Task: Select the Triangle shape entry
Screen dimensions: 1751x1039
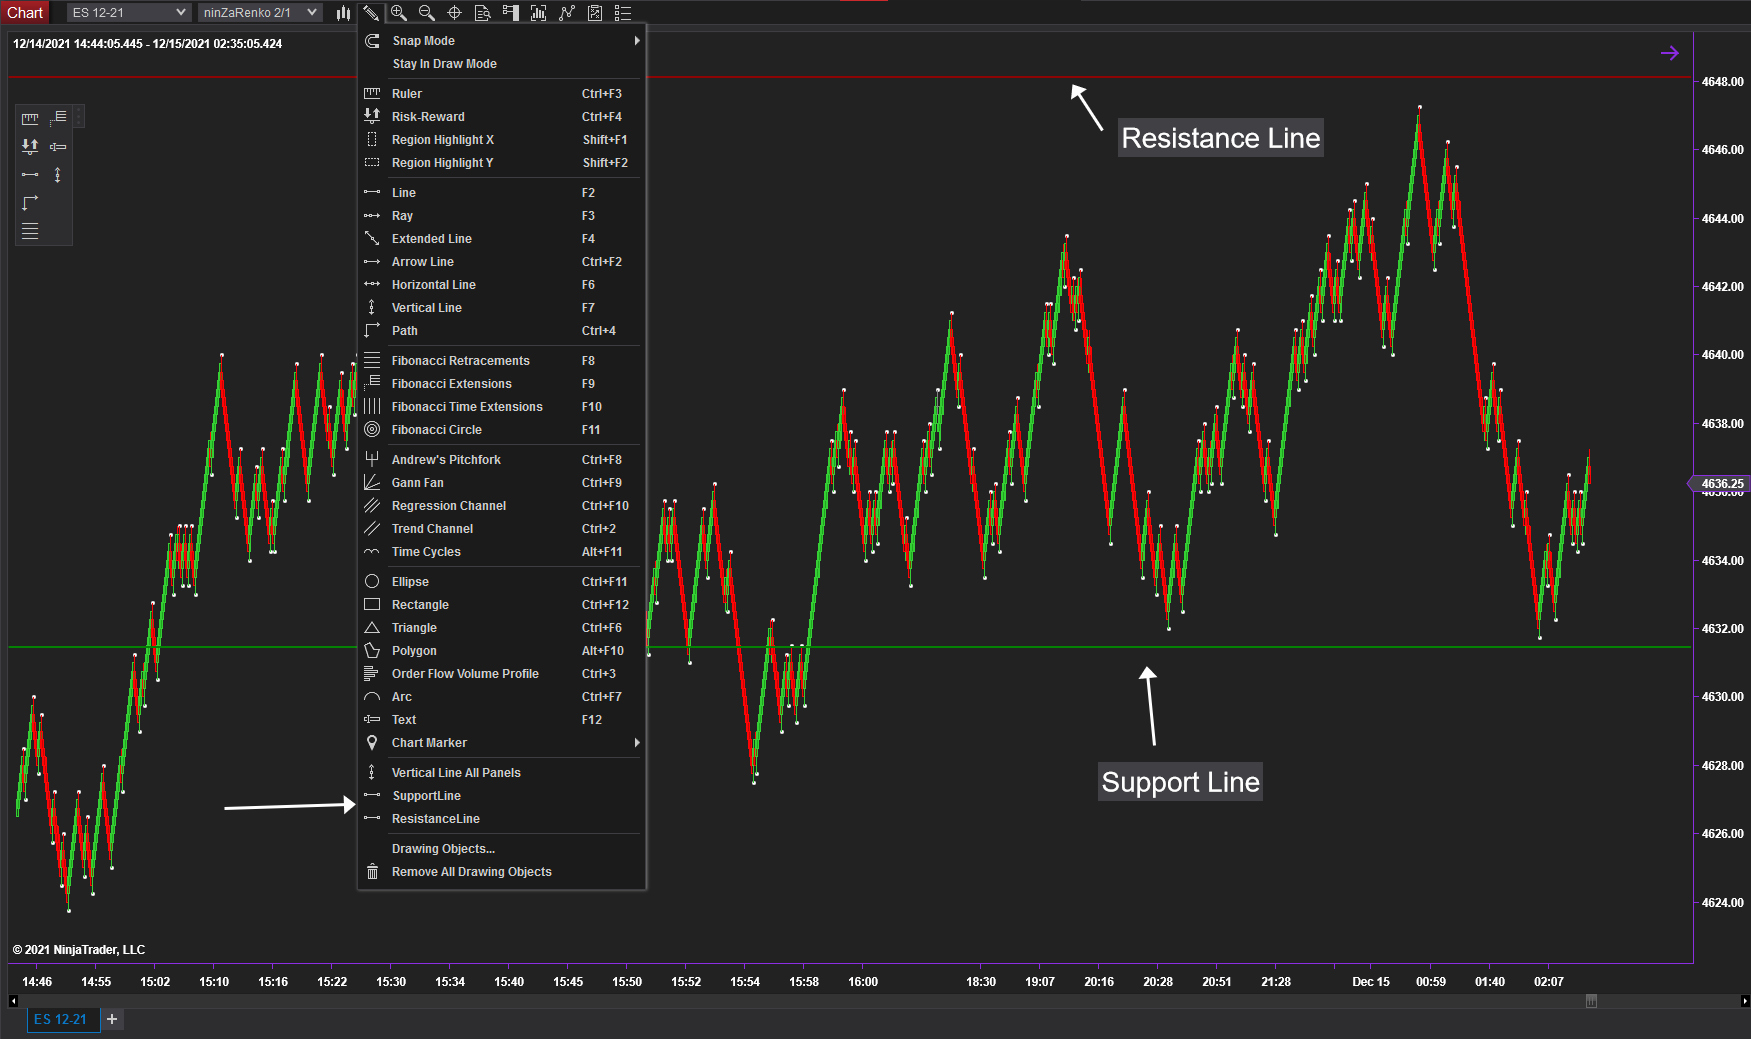Action: [x=502, y=628]
